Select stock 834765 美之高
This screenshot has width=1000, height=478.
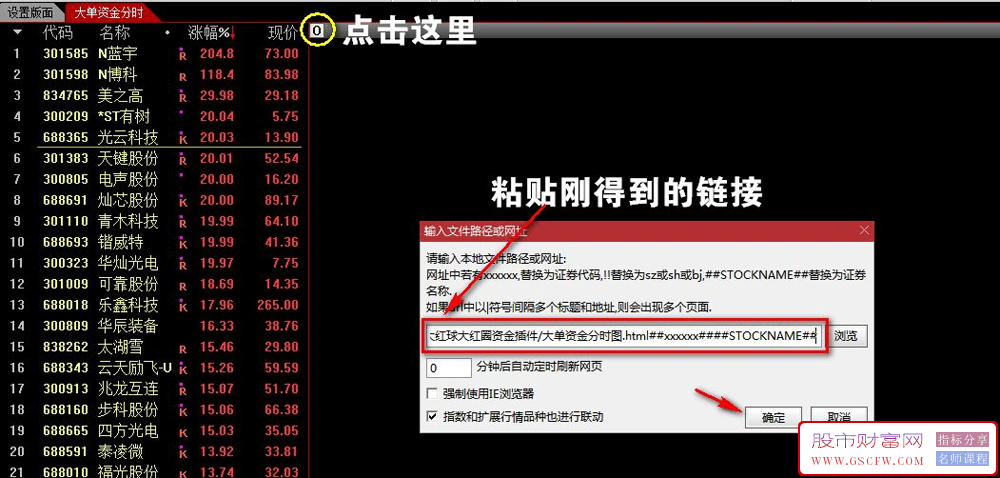pyautogui.click(x=154, y=96)
